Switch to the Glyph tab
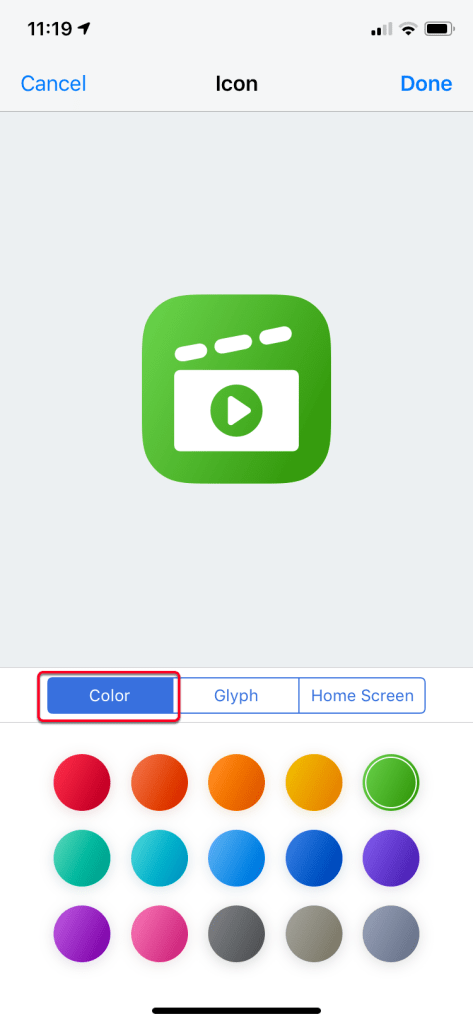The width and height of the screenshot is (473, 1024). coord(236,696)
